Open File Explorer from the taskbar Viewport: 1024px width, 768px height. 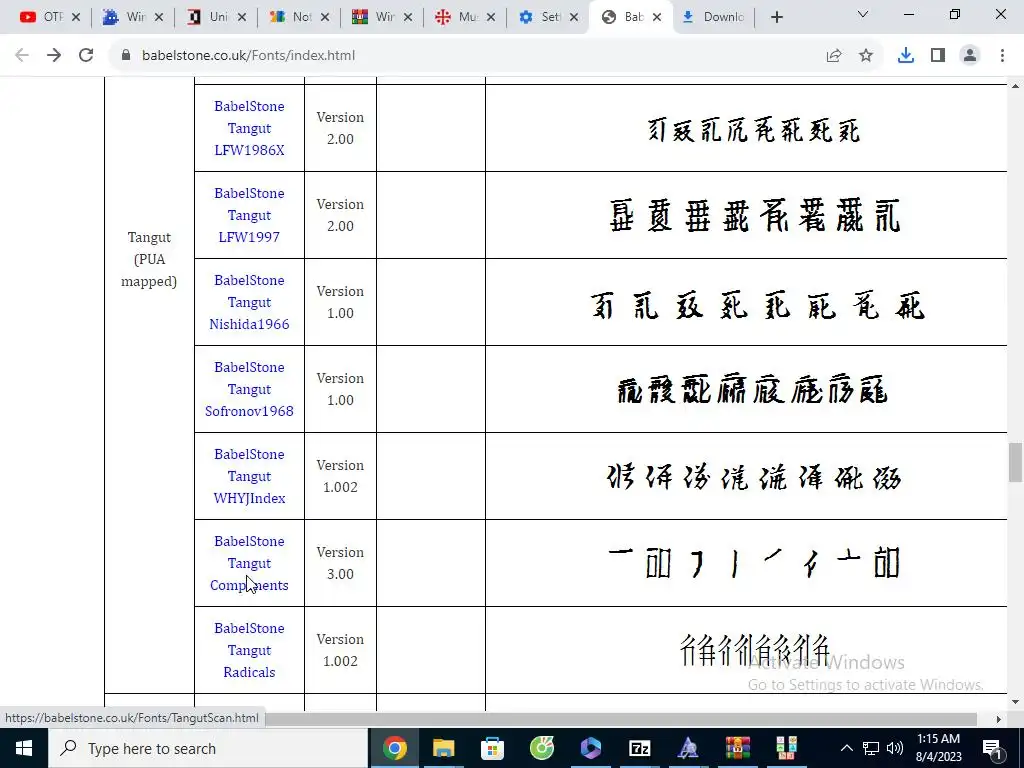443,748
